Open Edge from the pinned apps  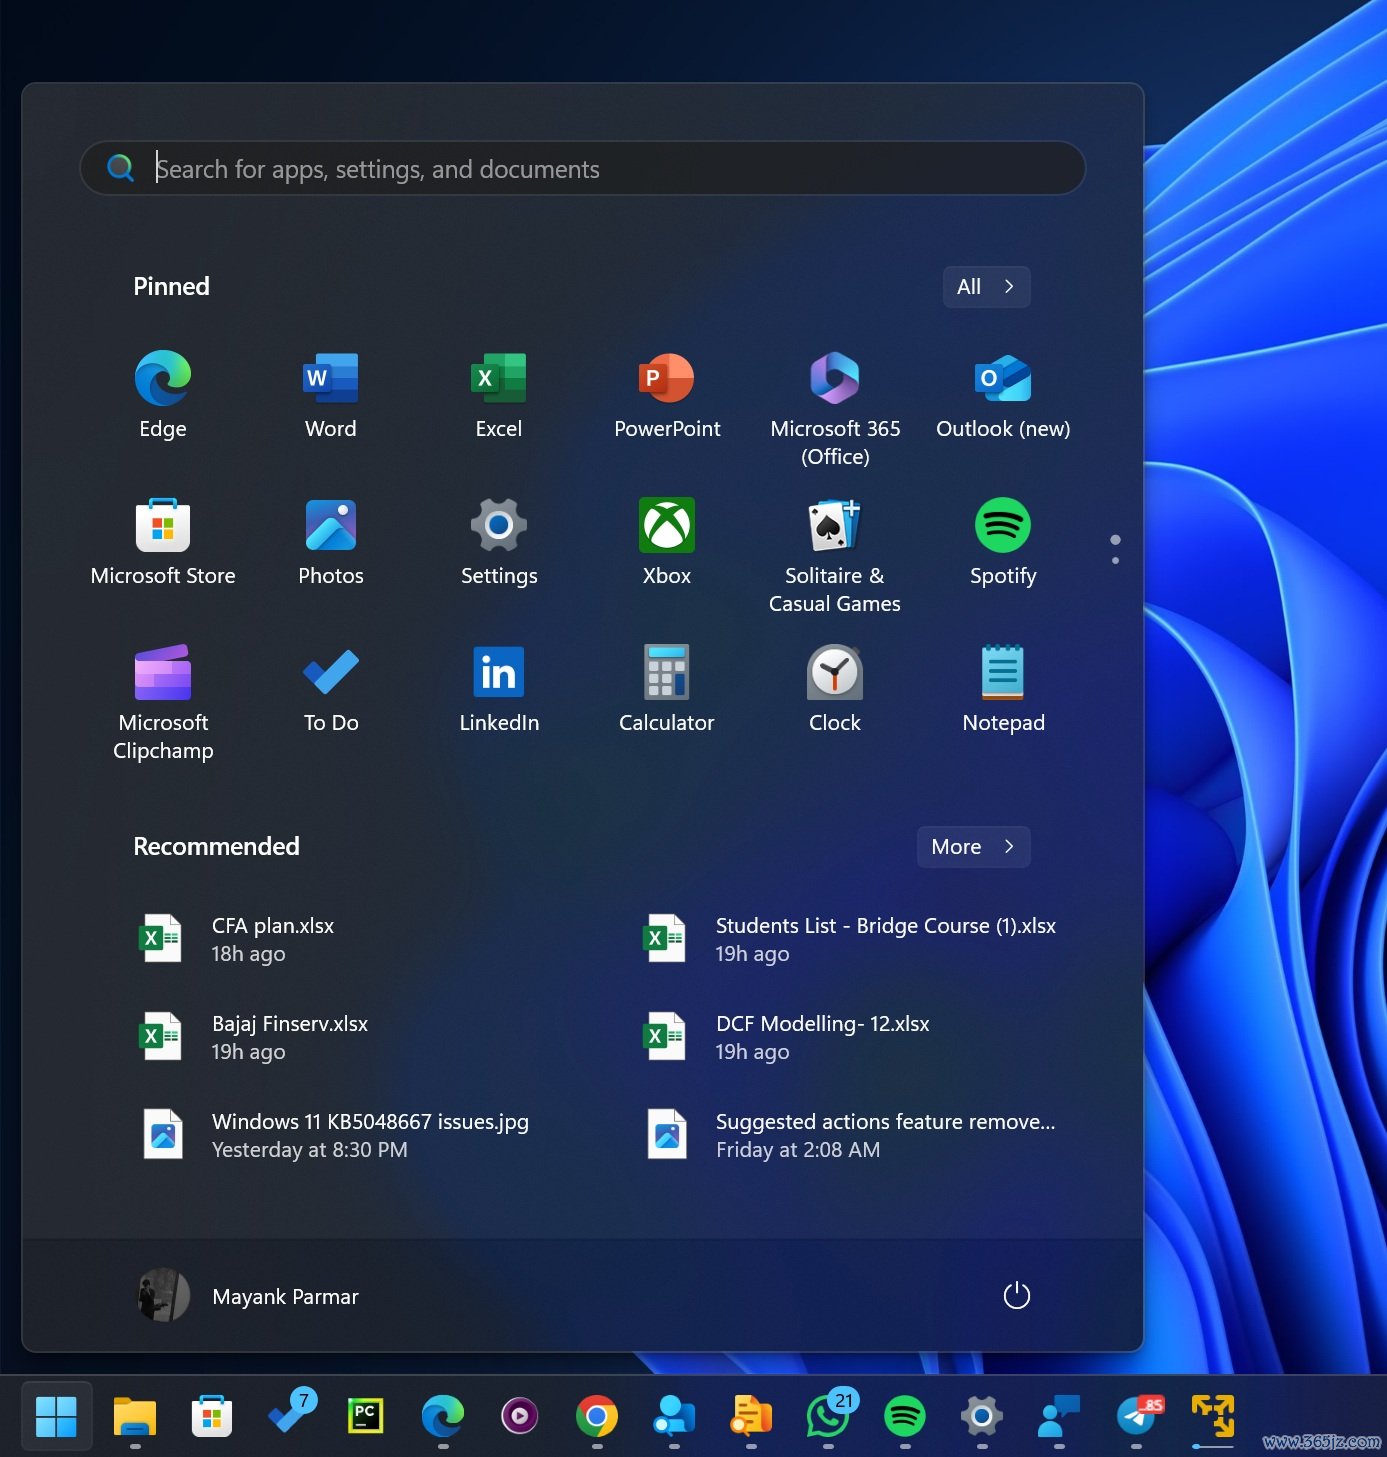point(163,394)
